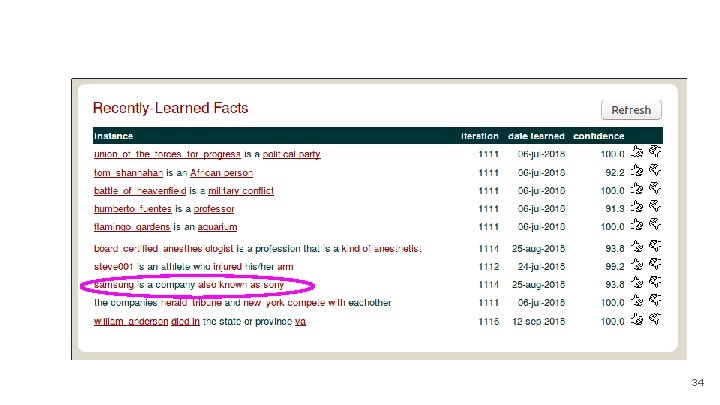Open the union_of_the_forces_for_progress link

click(x=167, y=154)
